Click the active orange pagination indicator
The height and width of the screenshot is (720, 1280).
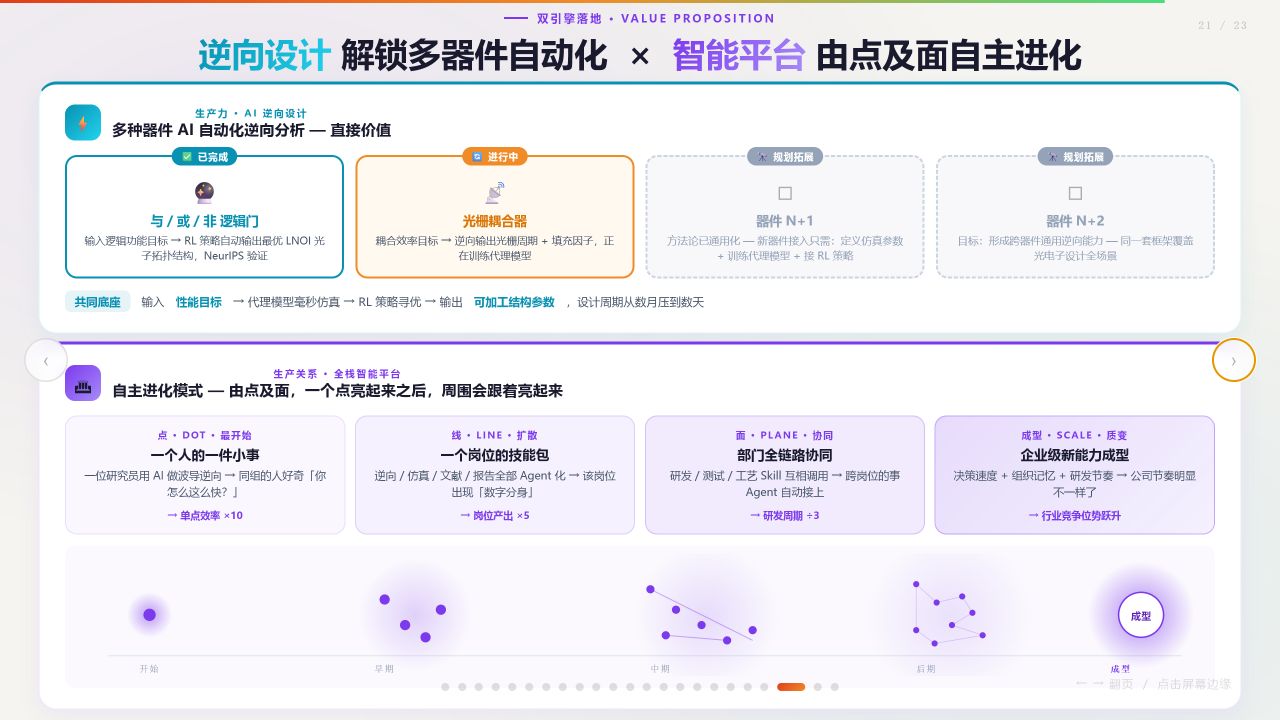point(791,687)
